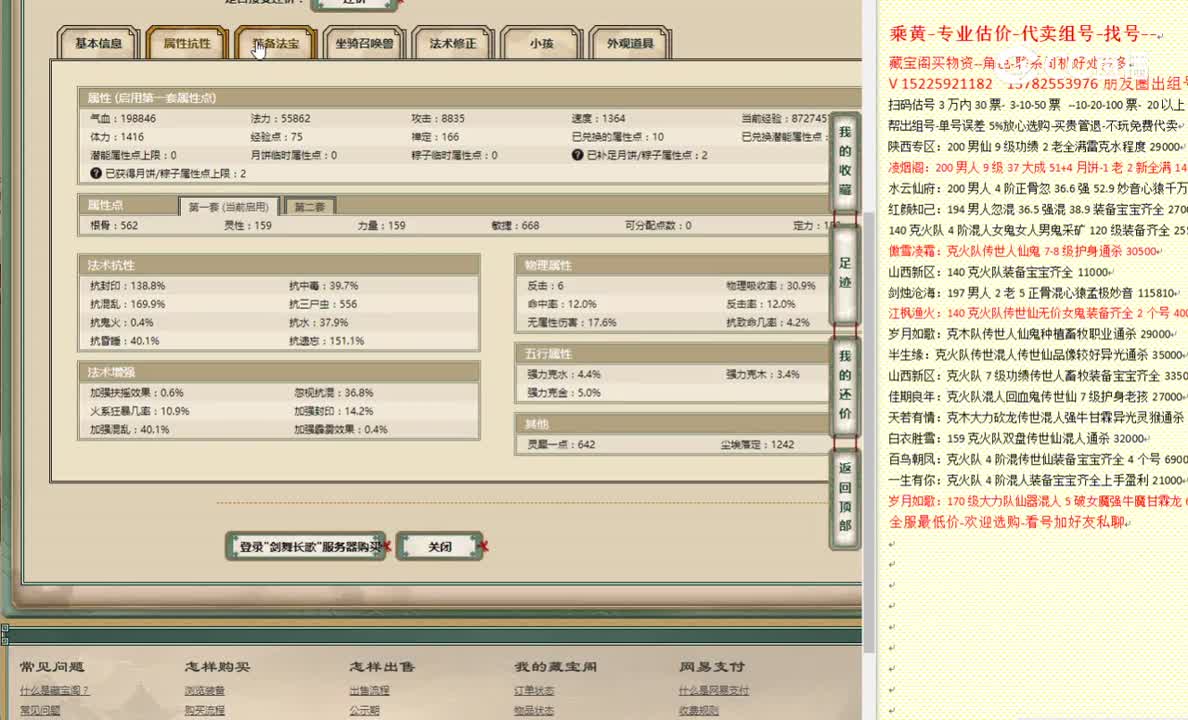Select the 外观道具 tab
The image size is (1188, 720).
pyautogui.click(x=630, y=43)
